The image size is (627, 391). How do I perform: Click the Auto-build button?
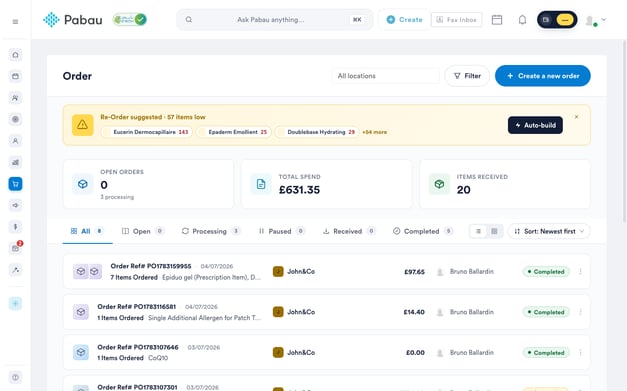coord(535,125)
